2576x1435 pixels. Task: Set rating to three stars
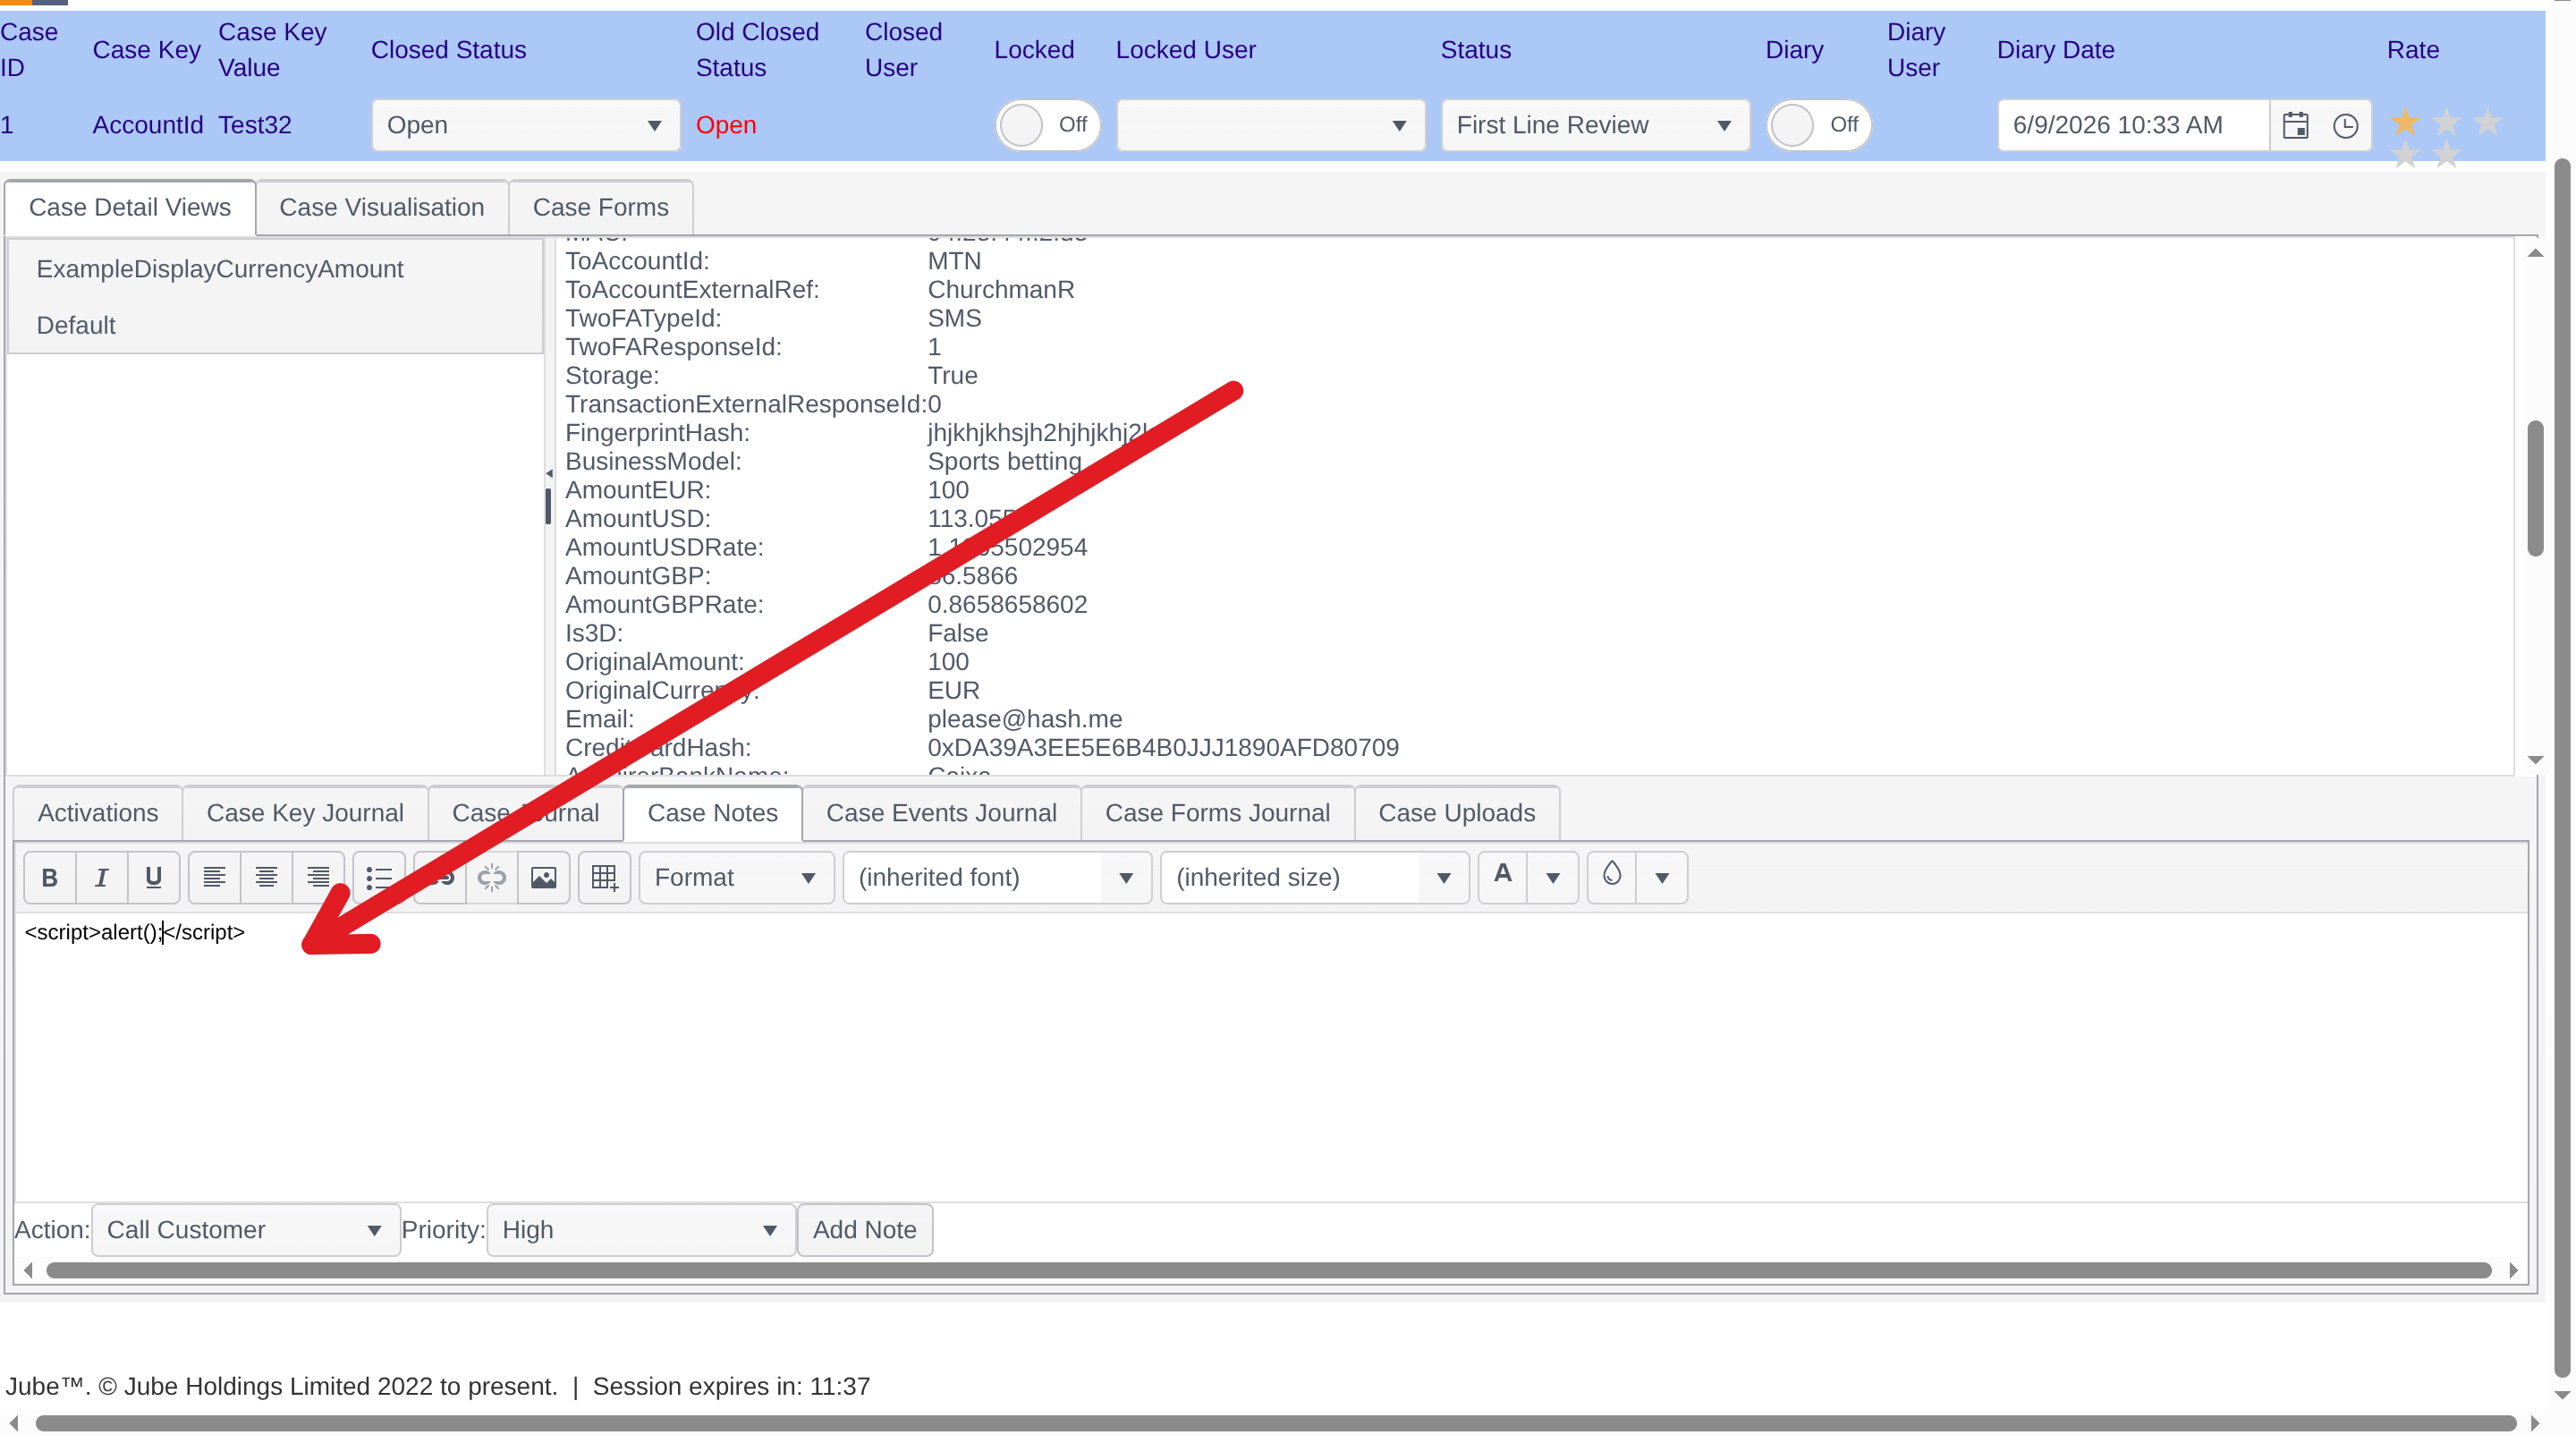point(2488,122)
